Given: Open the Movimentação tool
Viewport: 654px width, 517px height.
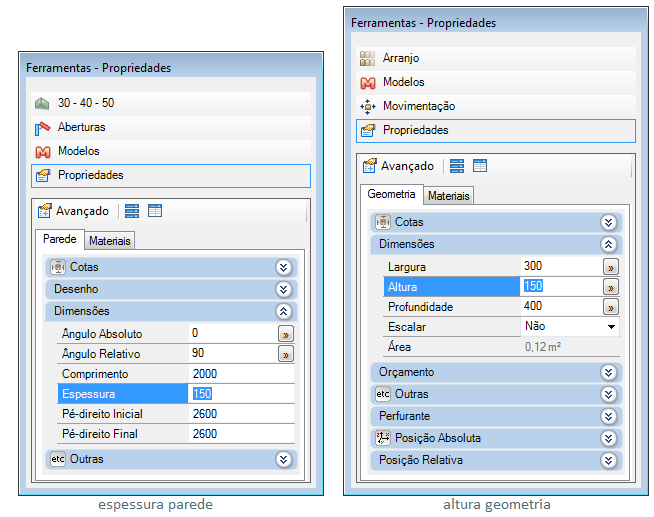Looking at the screenshot, I should coord(418,106).
